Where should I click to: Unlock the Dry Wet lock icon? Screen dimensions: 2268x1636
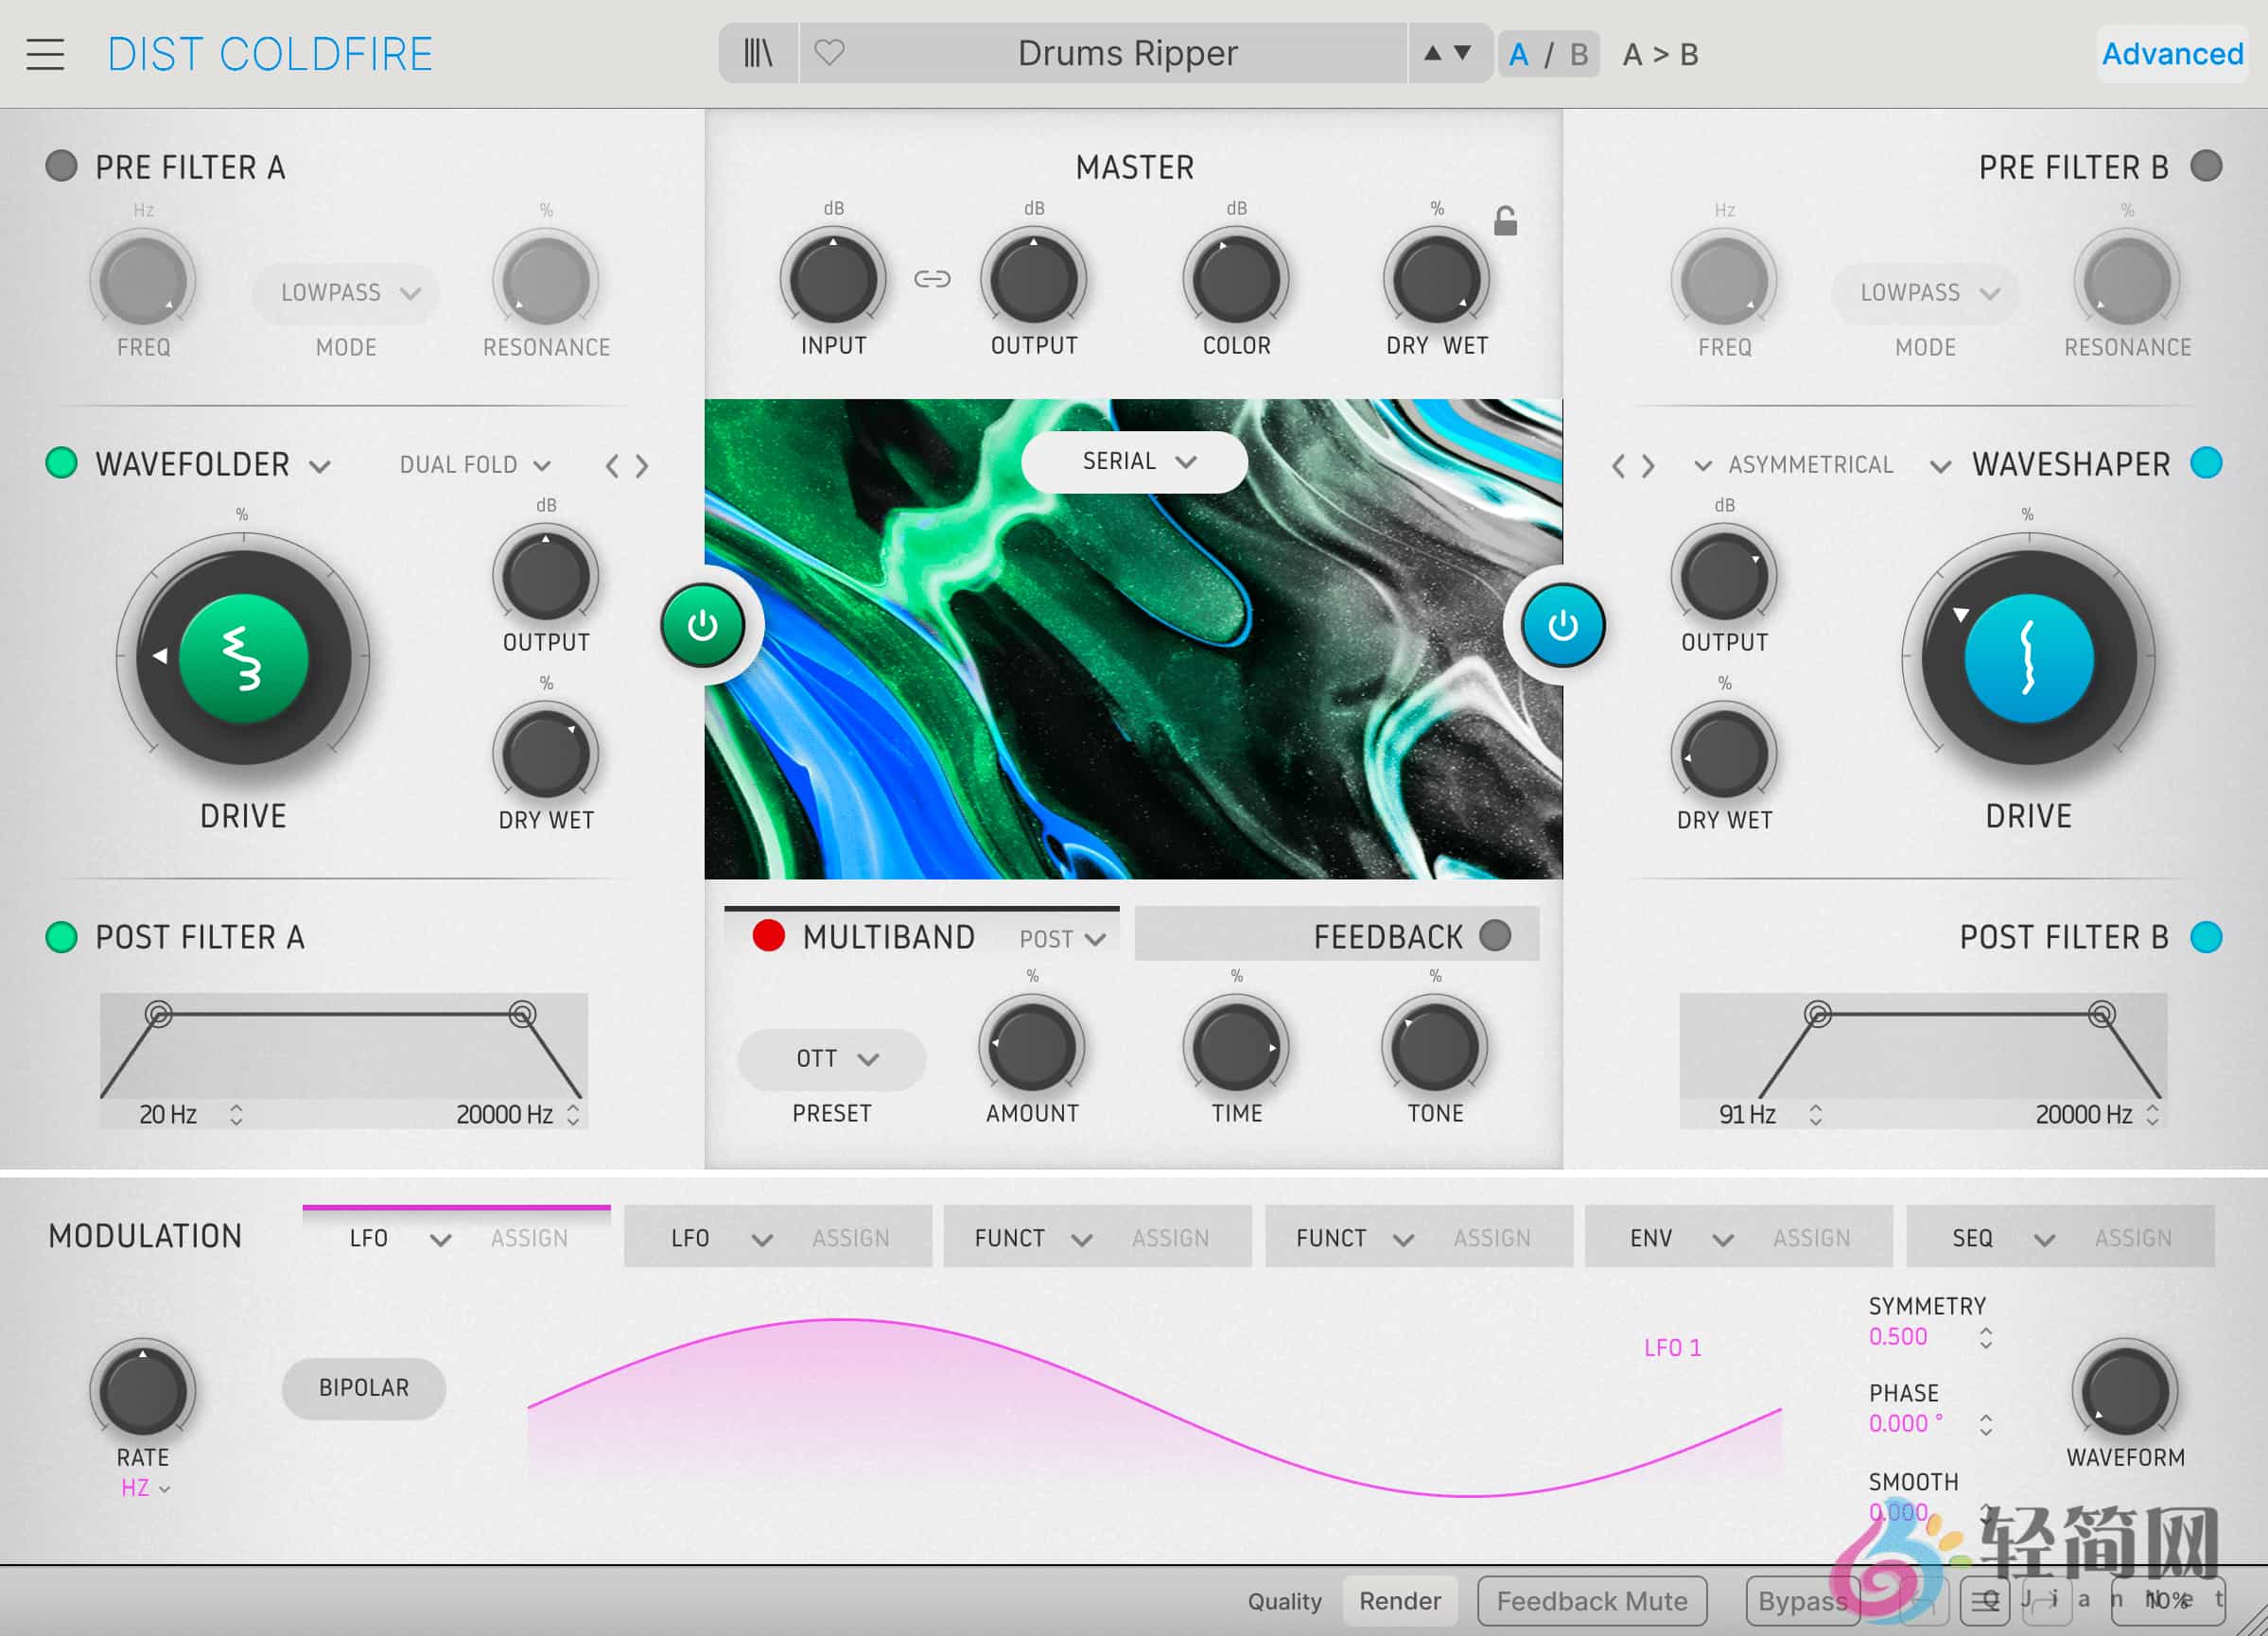1507,222
